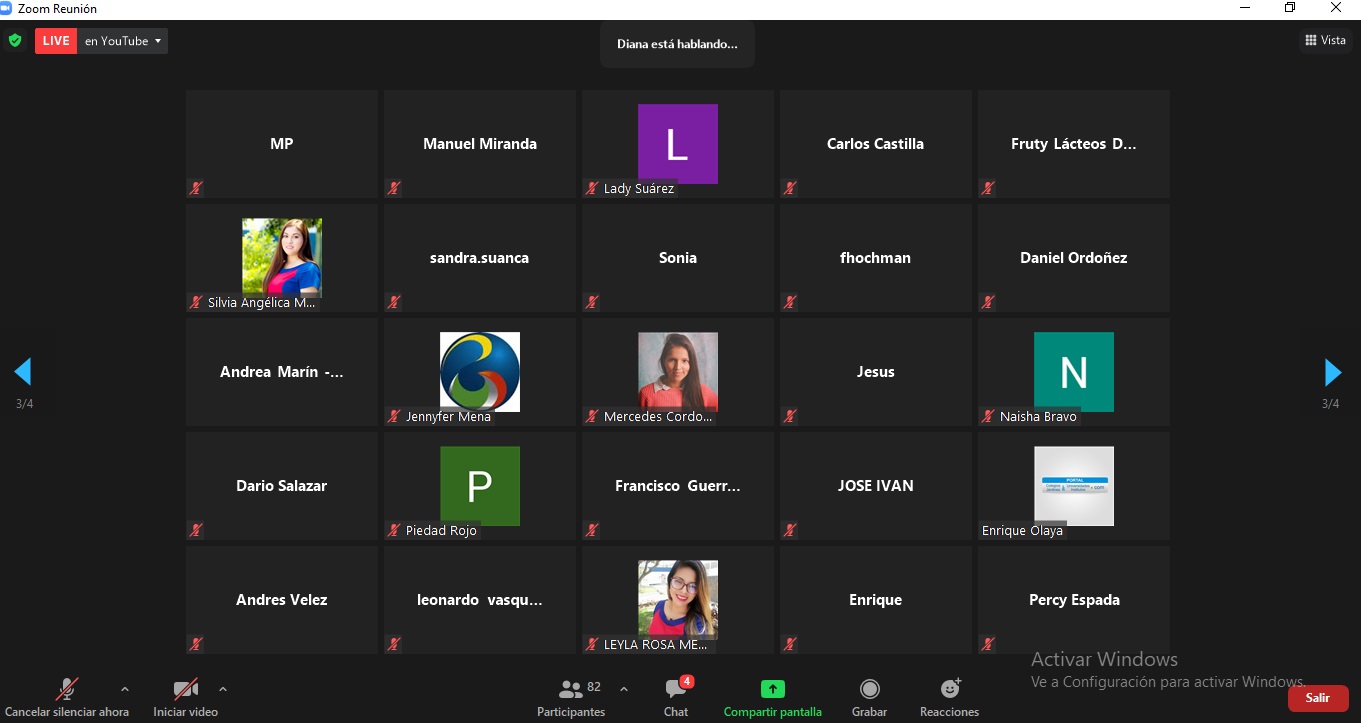Screen dimensions: 1361x723
Task: Click 'Diana está hablando...' speaker notice
Action: (677, 44)
